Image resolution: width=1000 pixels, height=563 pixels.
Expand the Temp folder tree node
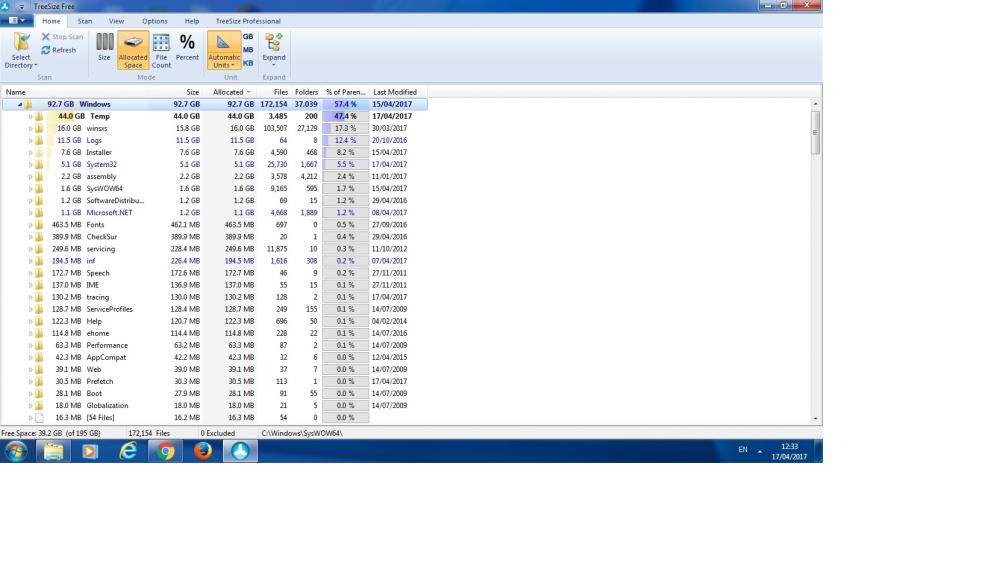tap(31, 116)
